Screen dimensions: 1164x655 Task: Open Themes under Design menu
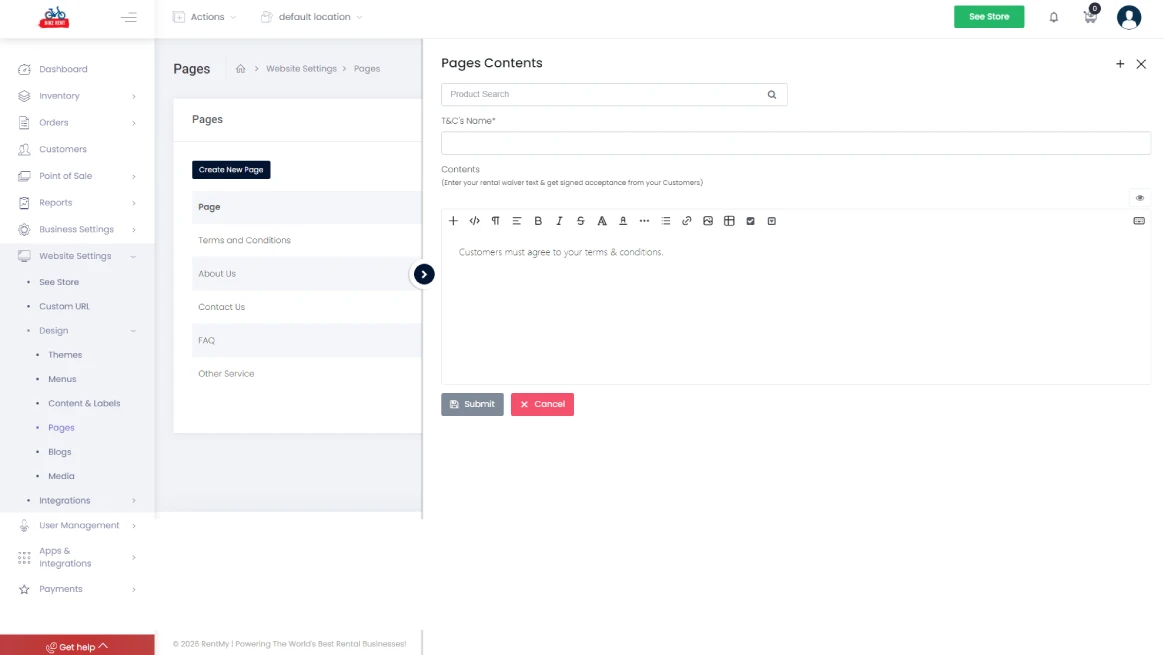click(x=65, y=355)
